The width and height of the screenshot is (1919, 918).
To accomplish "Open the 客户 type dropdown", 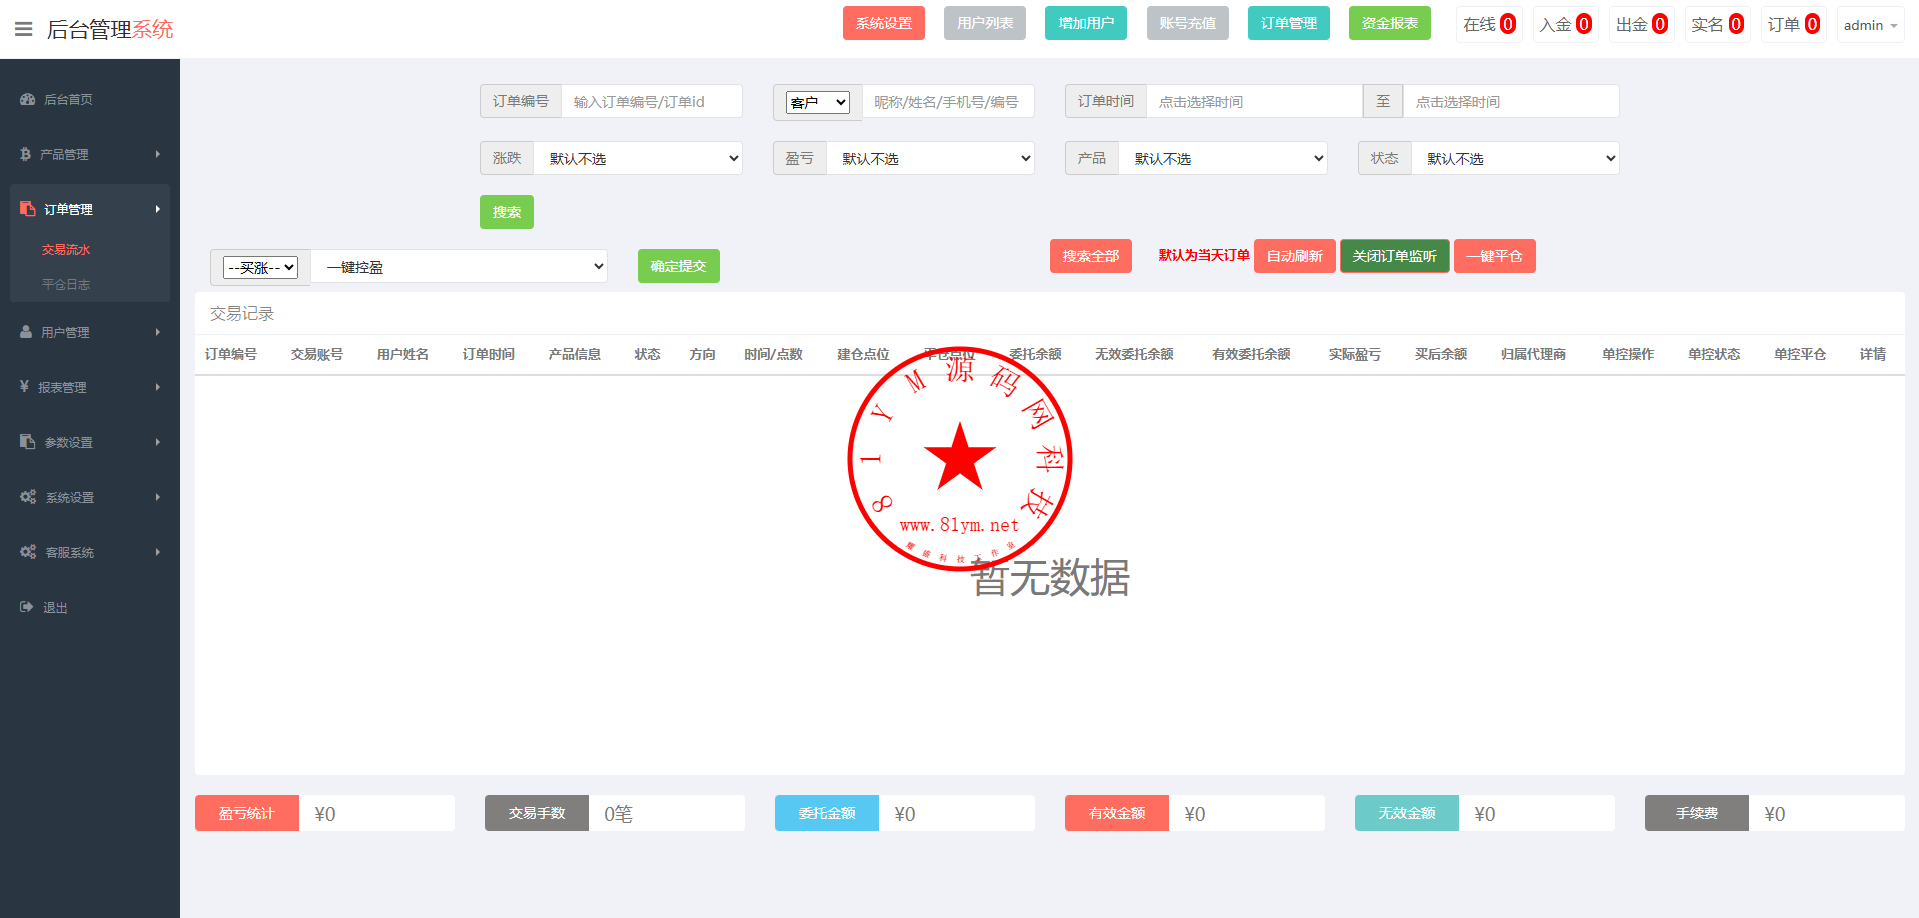I will 818,102.
